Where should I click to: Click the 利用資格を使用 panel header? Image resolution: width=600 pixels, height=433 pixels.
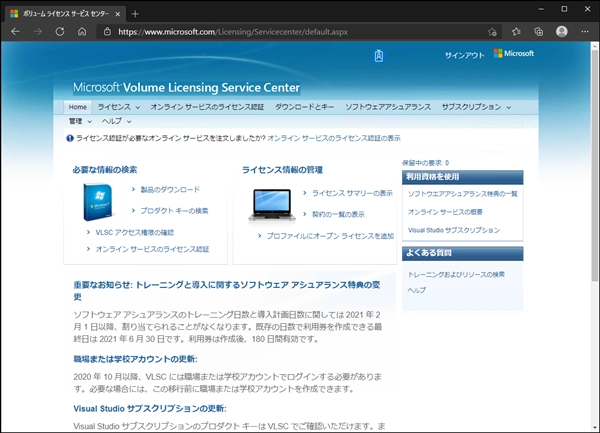[462, 177]
